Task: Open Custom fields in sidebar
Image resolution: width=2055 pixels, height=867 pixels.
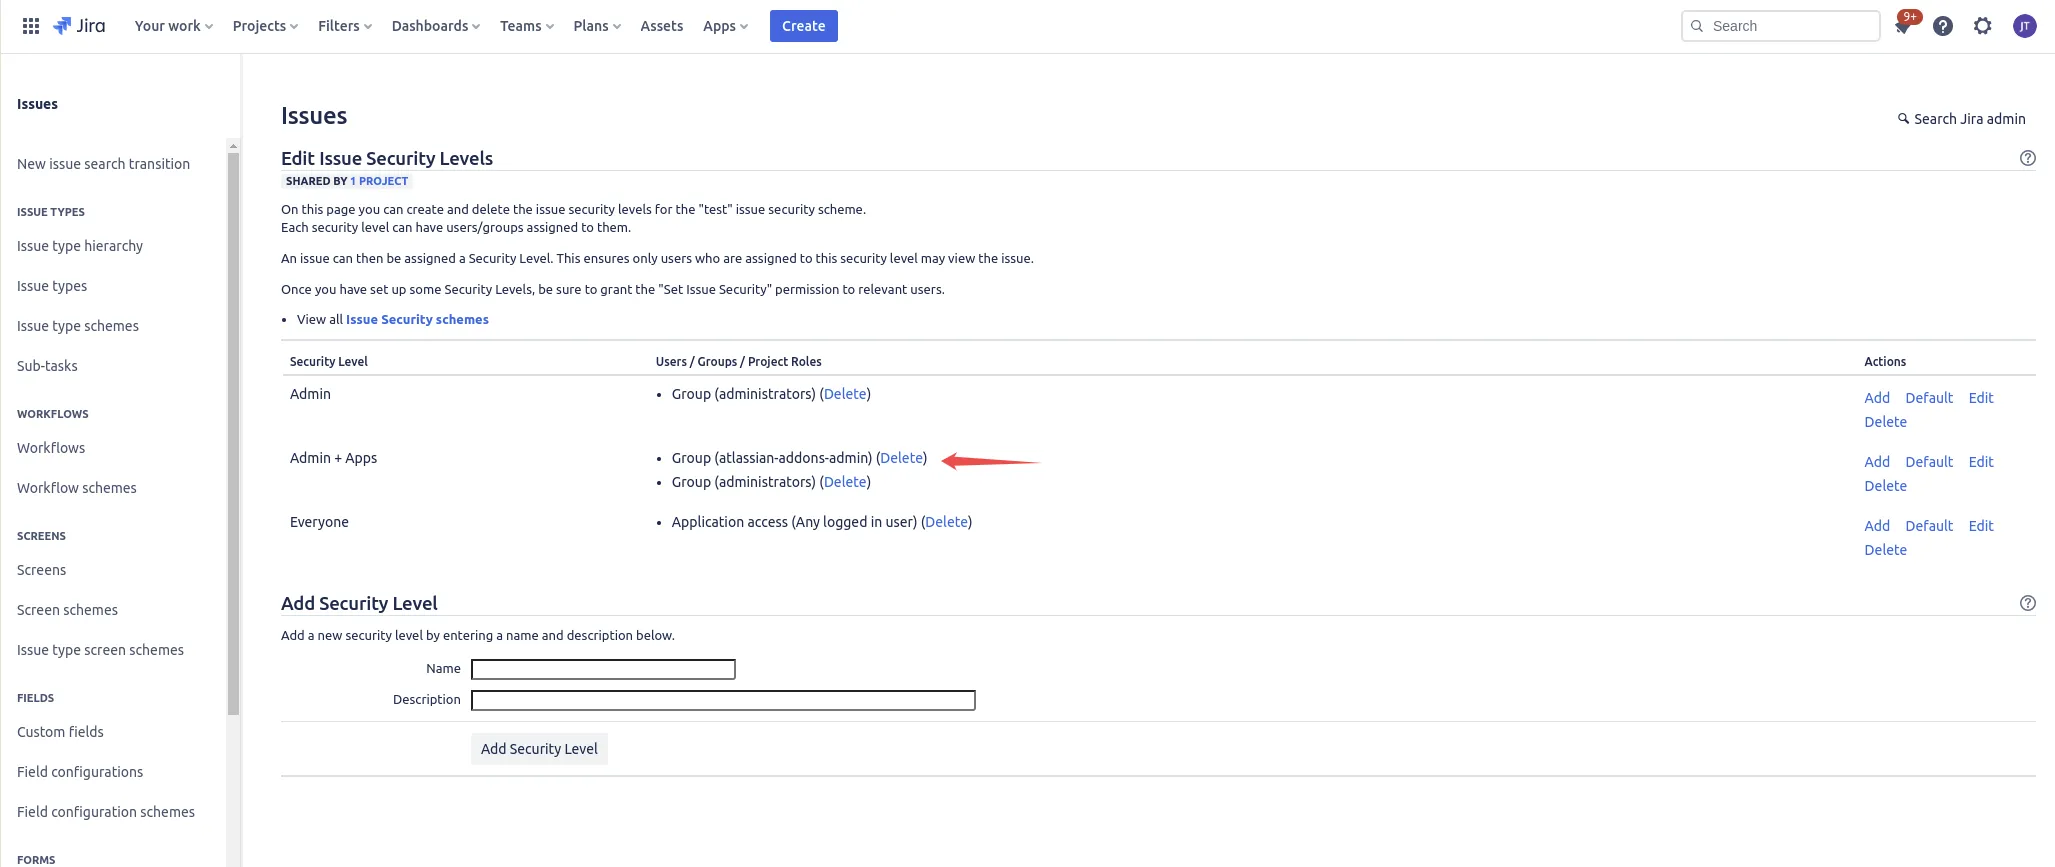Action: pyautogui.click(x=60, y=732)
